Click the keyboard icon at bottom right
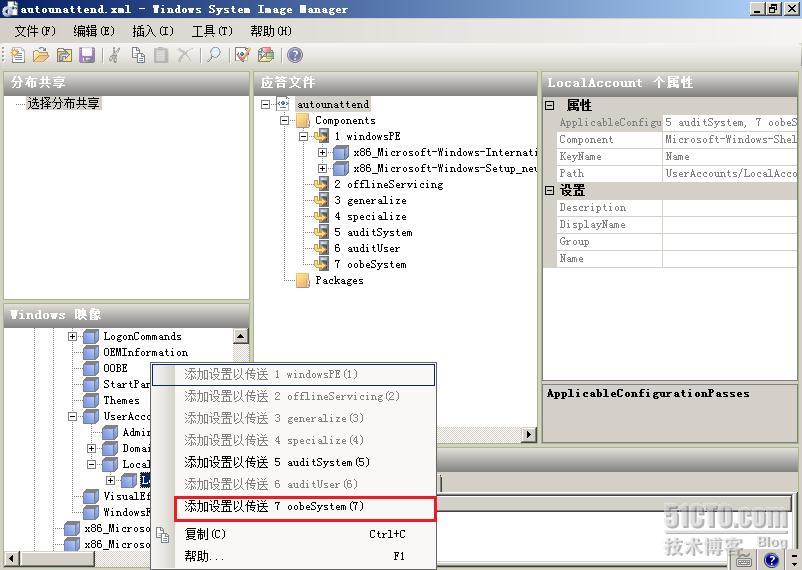 click(744, 560)
